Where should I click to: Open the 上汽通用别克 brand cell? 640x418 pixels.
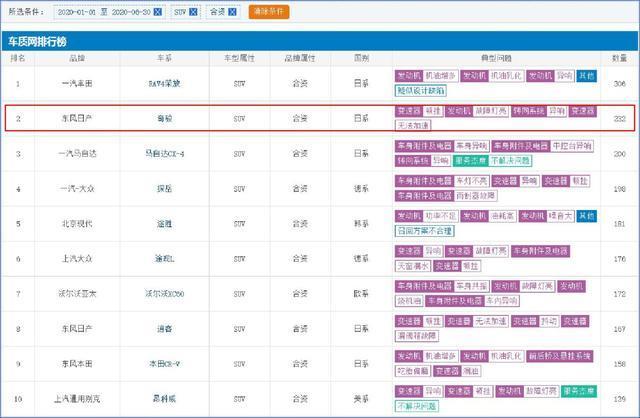77,399
